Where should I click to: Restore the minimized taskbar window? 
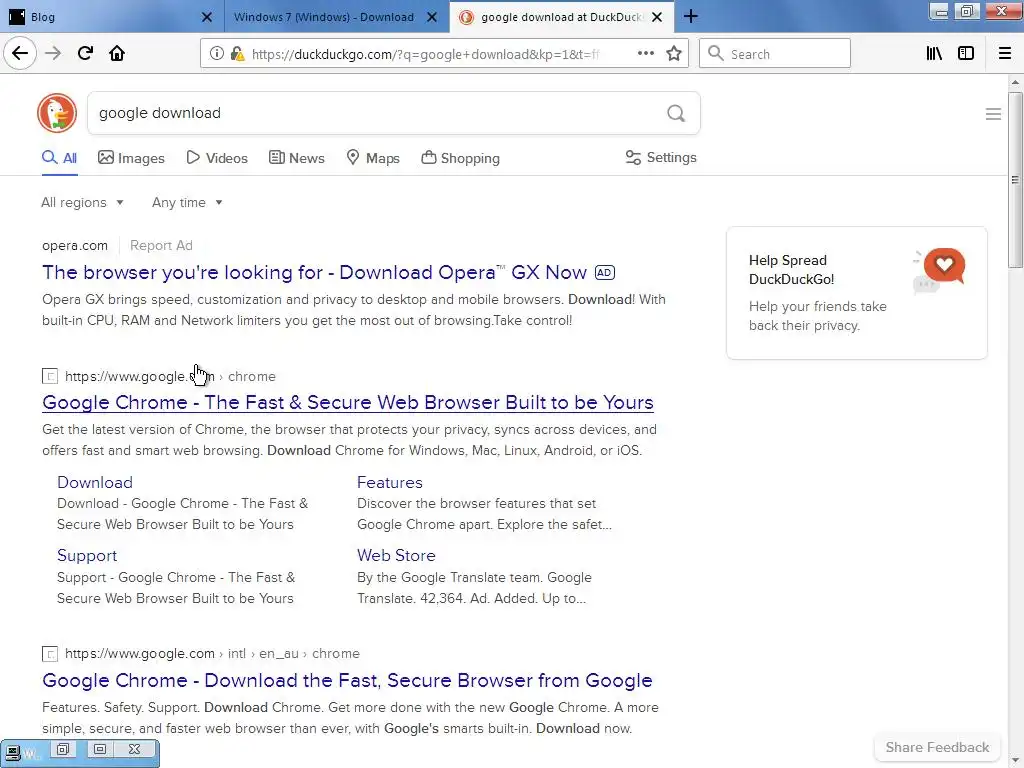coord(63,749)
